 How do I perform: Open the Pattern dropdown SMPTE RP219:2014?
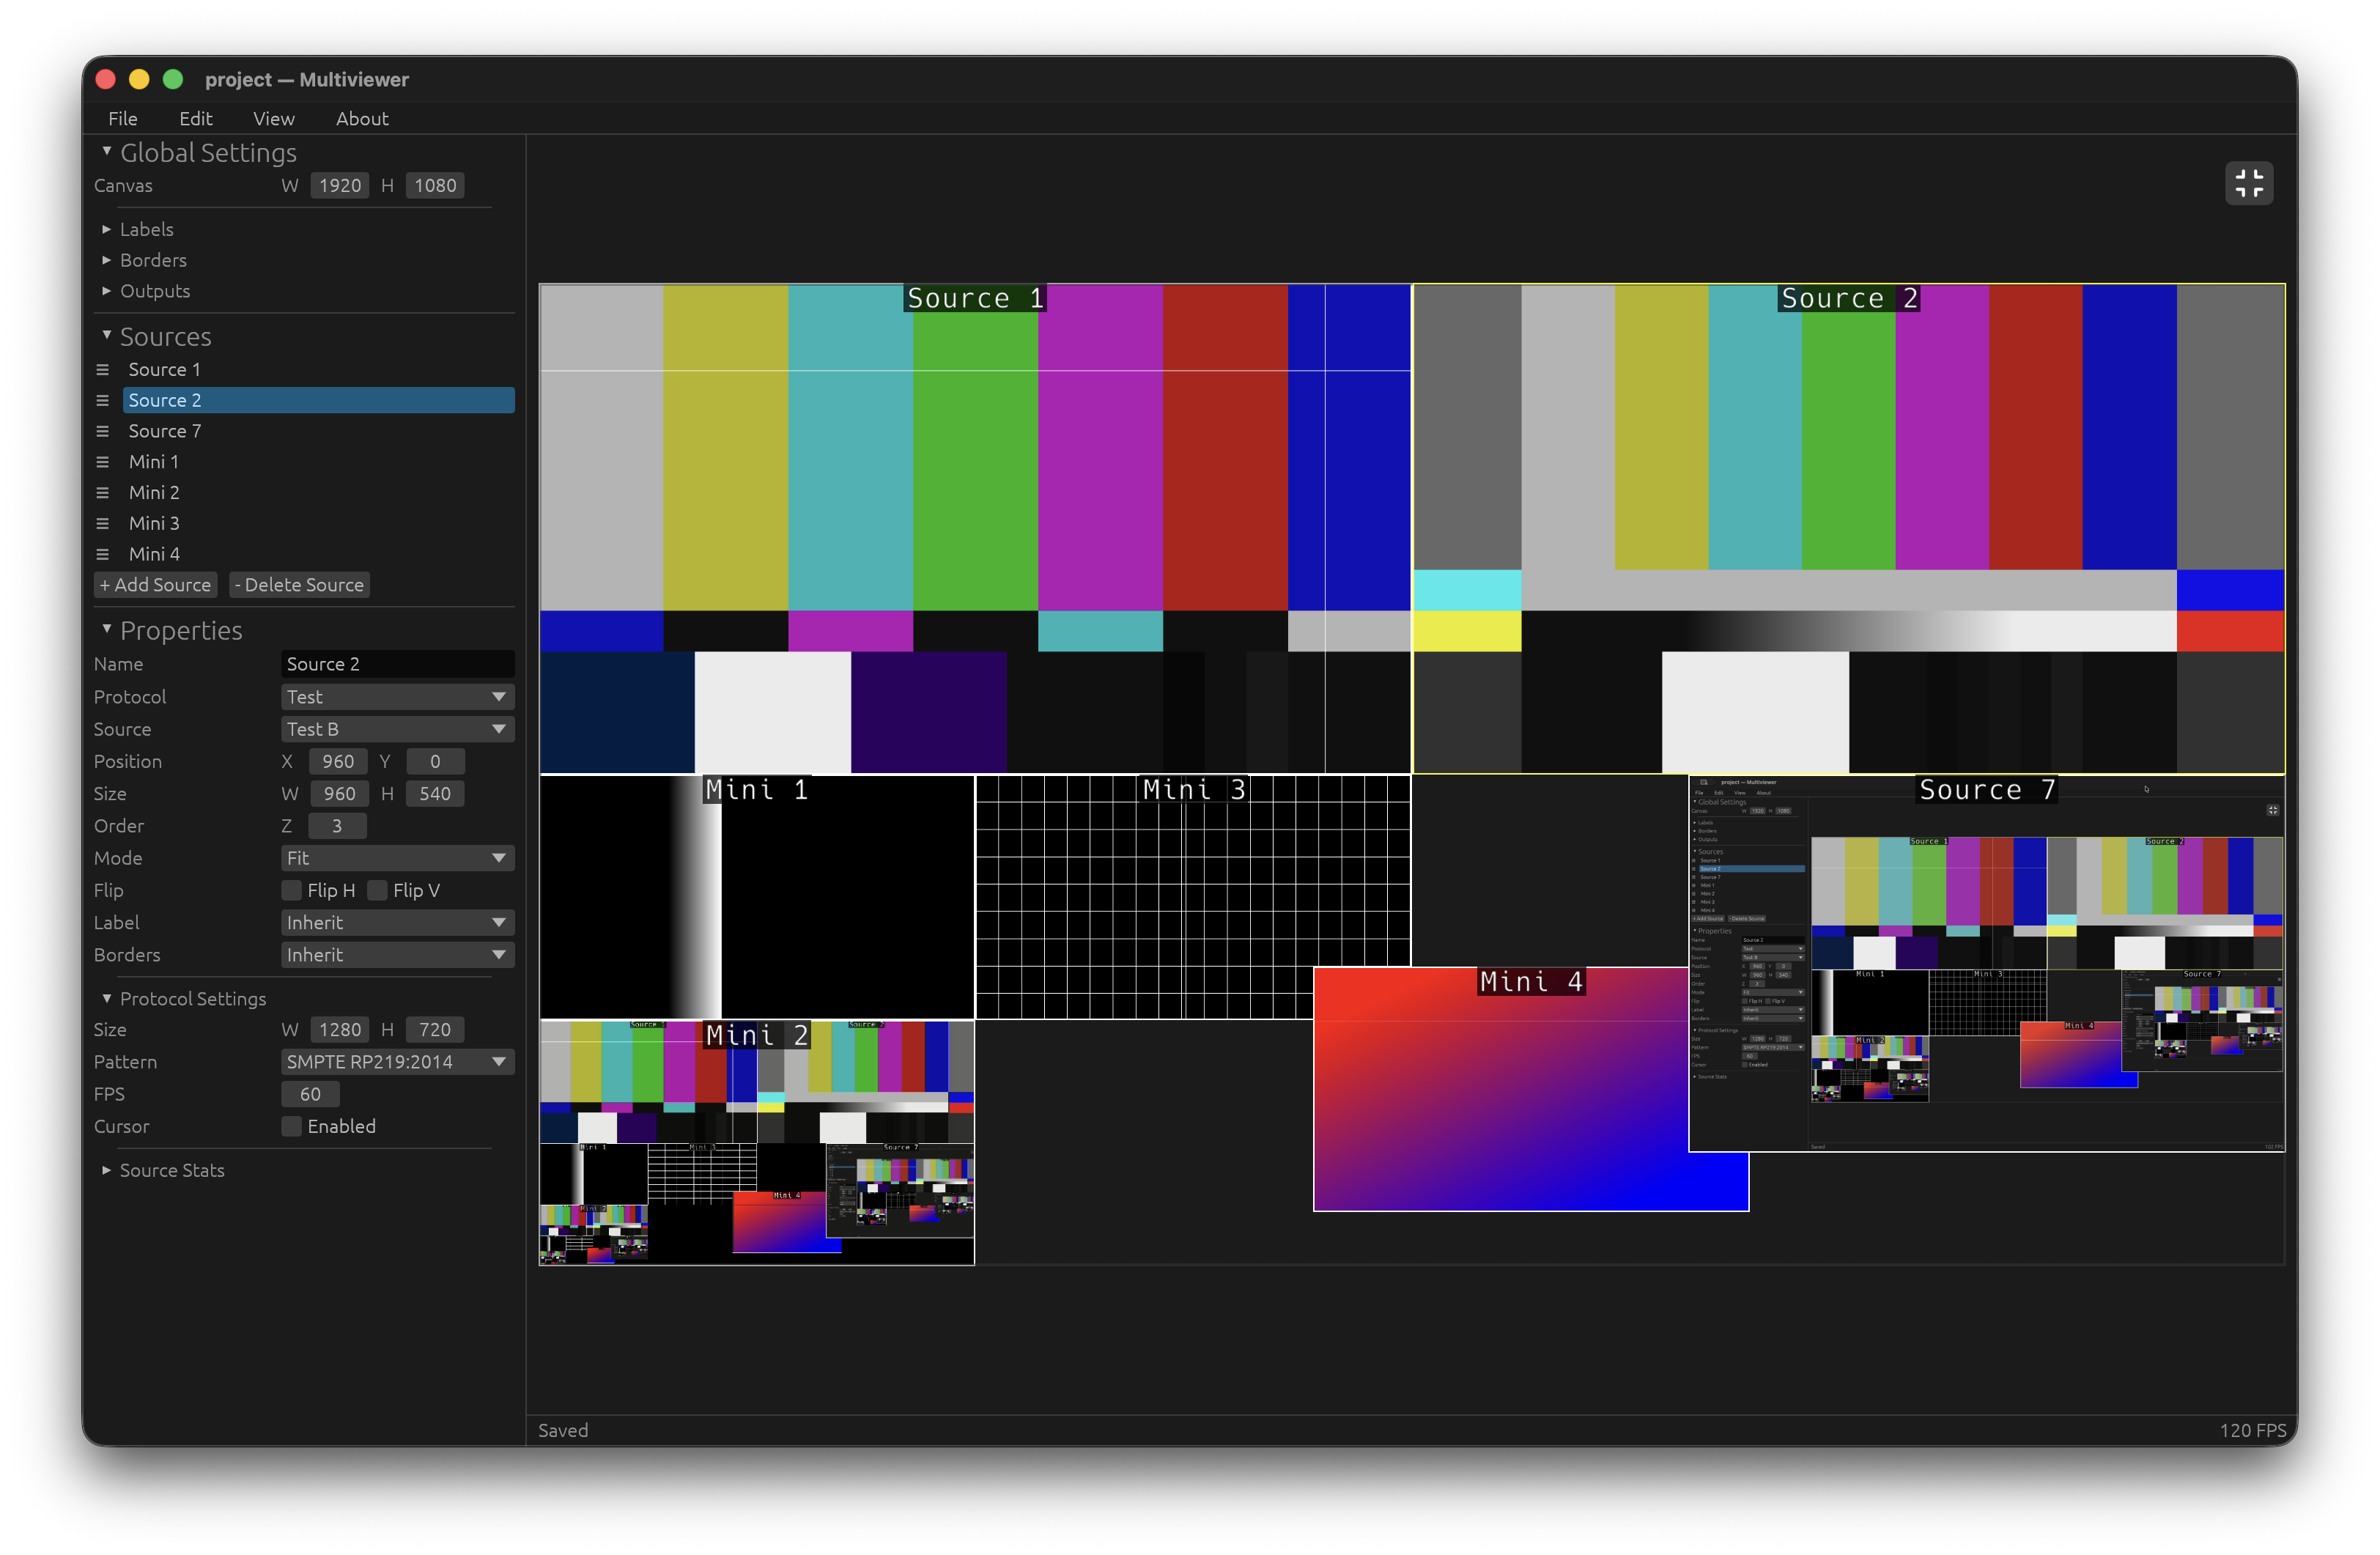tap(397, 1062)
